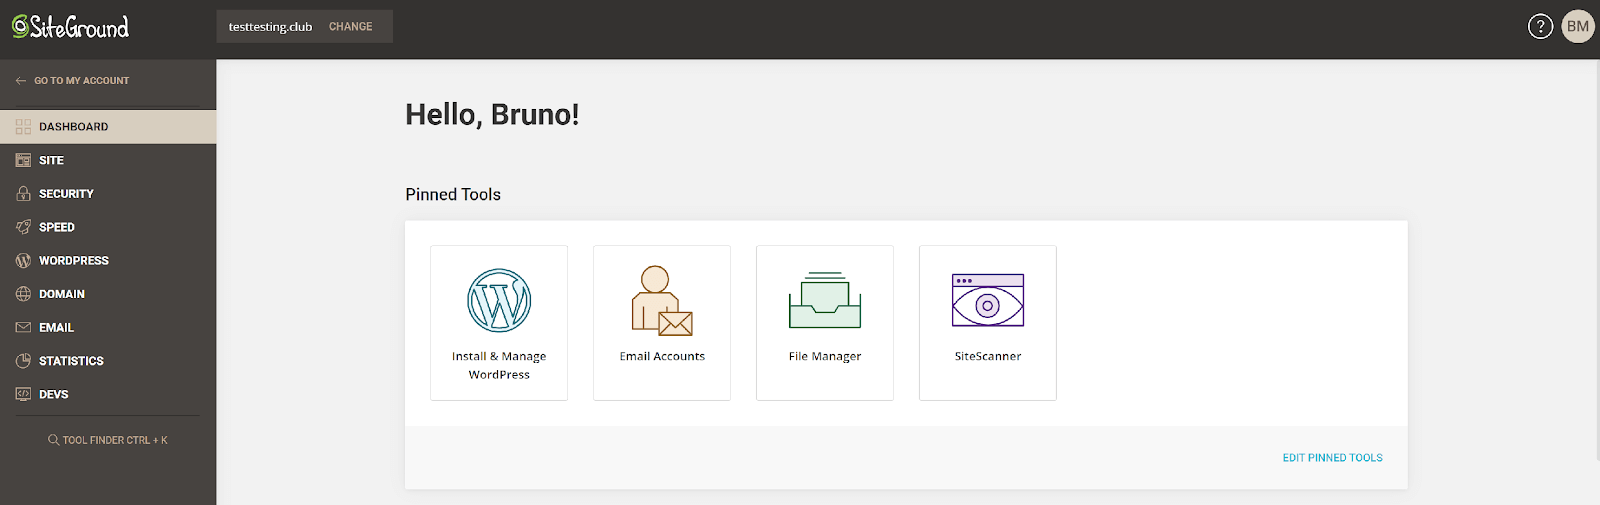Click the WordPress logo pinned tool
The height and width of the screenshot is (505, 1600).
[x=499, y=300]
